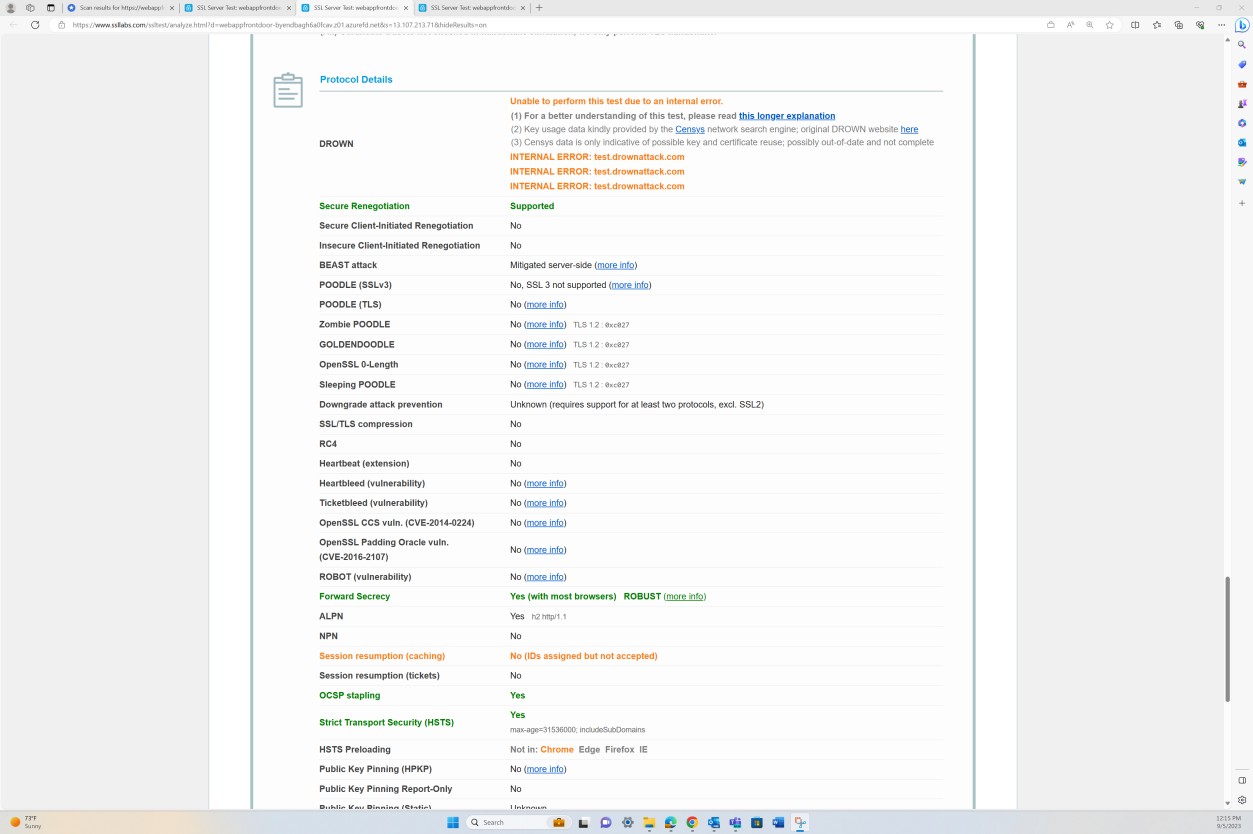Open Google Chrome from the taskbar
Viewport: 1253px width, 834px height.
693,822
